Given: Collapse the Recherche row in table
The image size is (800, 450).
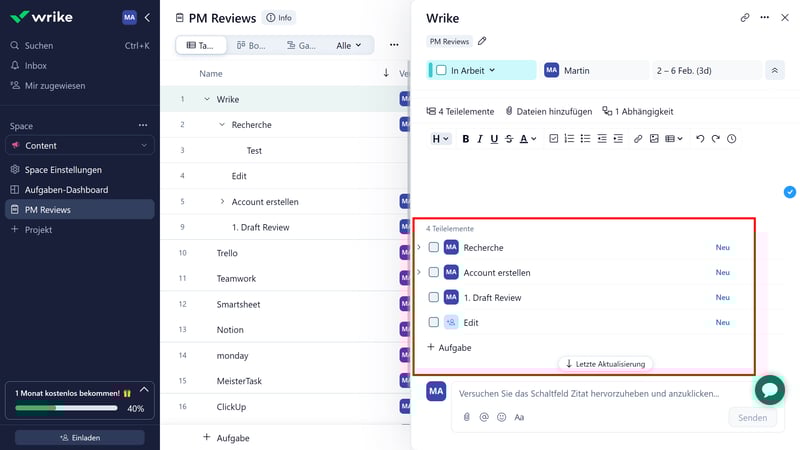Looking at the screenshot, I should pyautogui.click(x=222, y=124).
